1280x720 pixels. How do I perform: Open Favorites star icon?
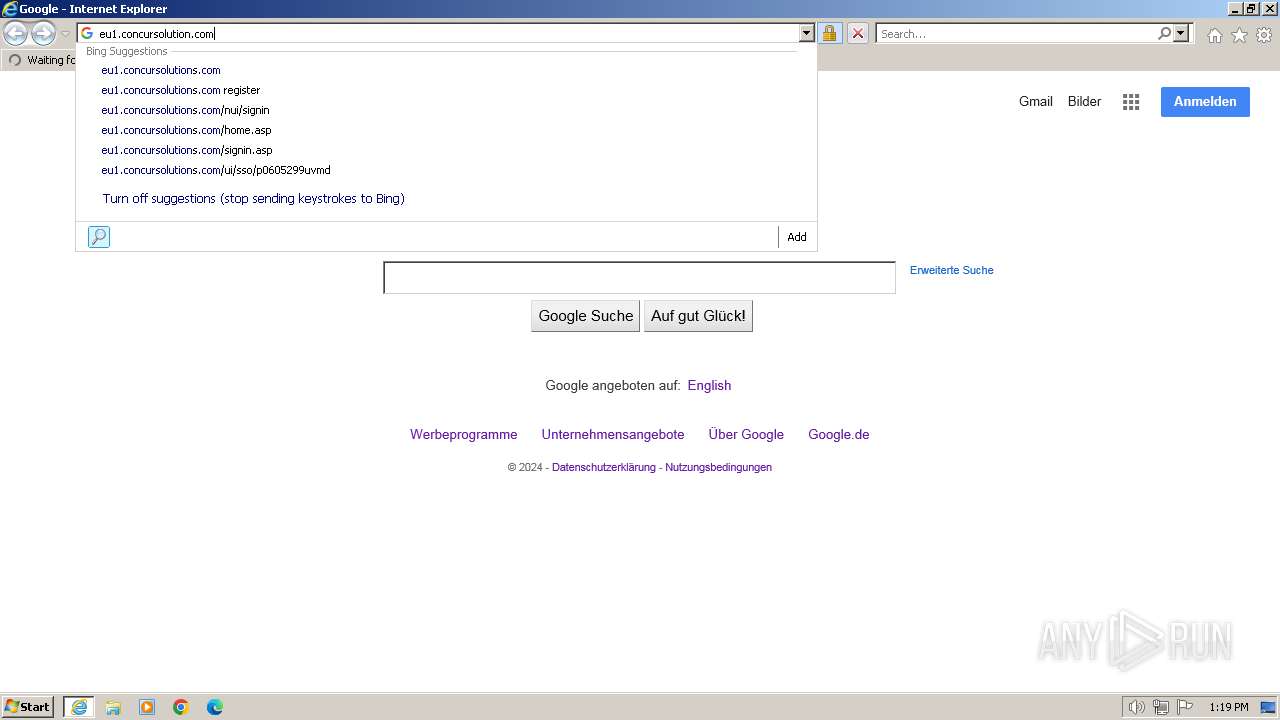pyautogui.click(x=1239, y=35)
